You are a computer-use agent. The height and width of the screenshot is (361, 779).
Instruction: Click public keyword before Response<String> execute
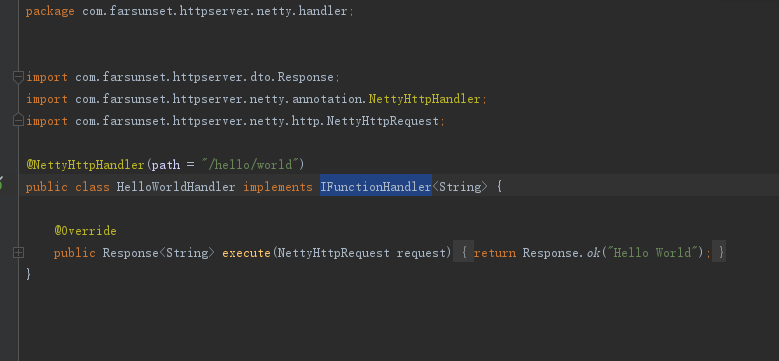[75, 253]
